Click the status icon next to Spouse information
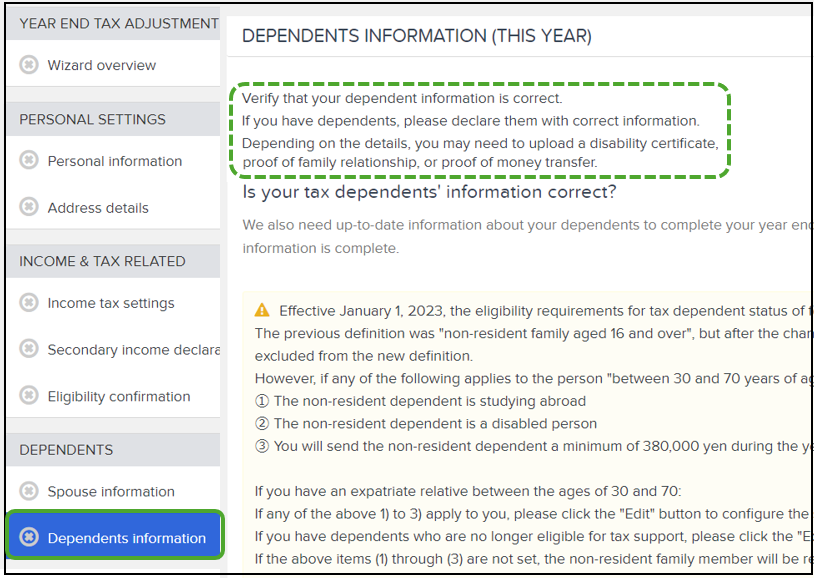 pos(29,491)
